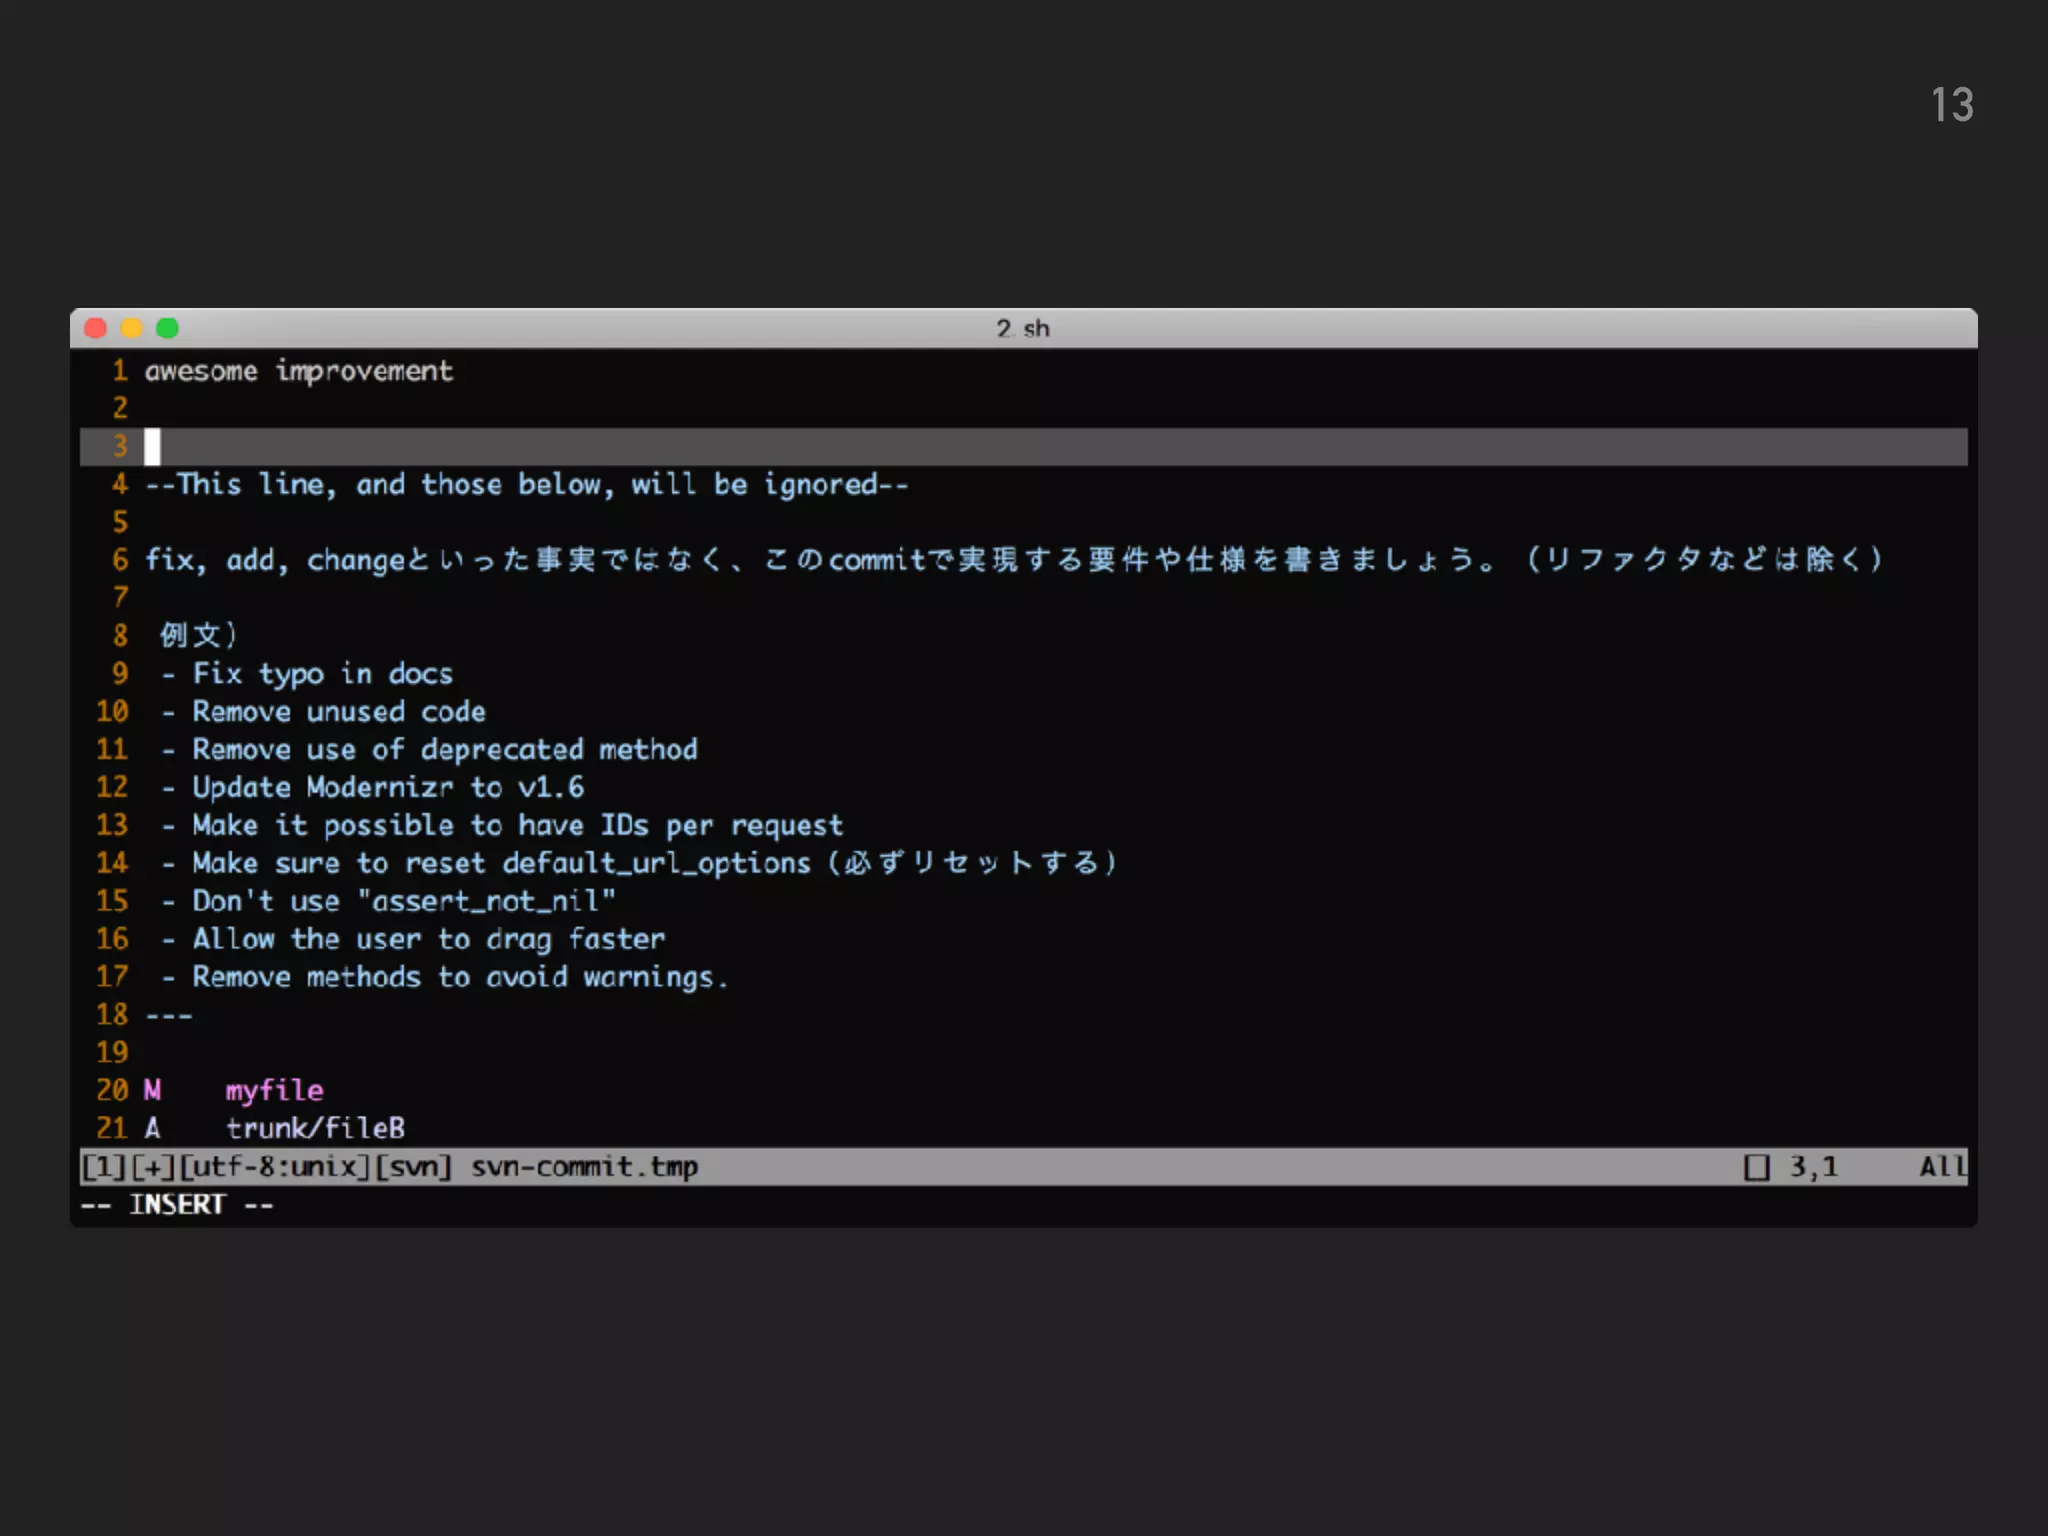Click 'svn-commit.tmp' filename in status bar
Image resolution: width=2048 pixels, height=1536 pixels.
pyautogui.click(x=584, y=1167)
